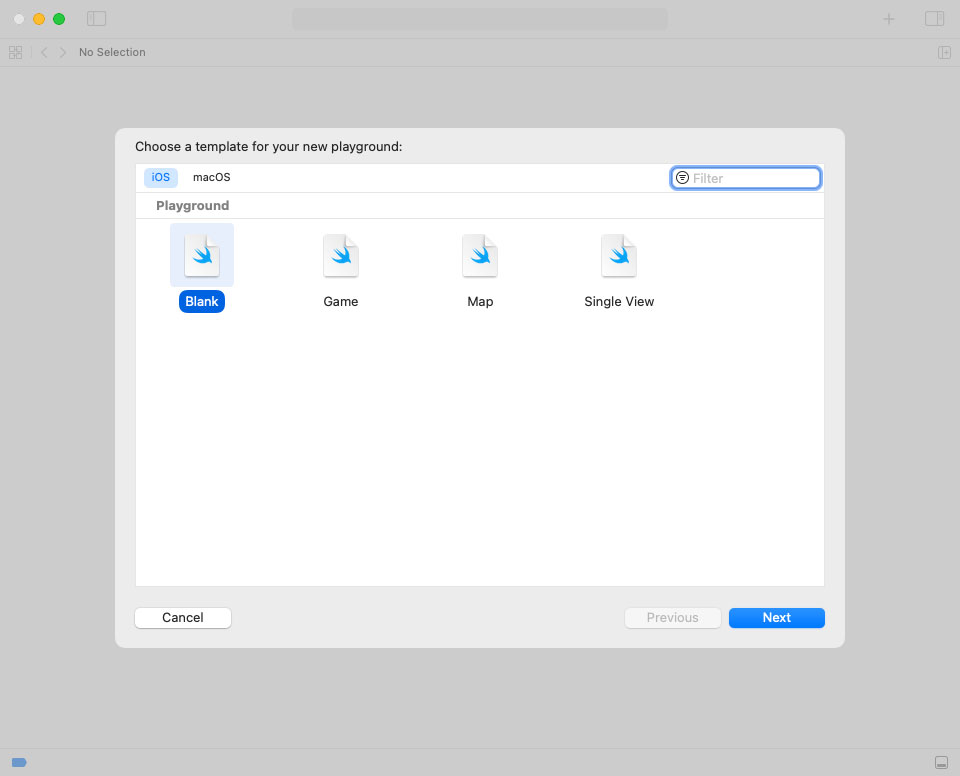The width and height of the screenshot is (960, 776).
Task: Show the debug console via bottom-right icon
Action: tap(941, 761)
